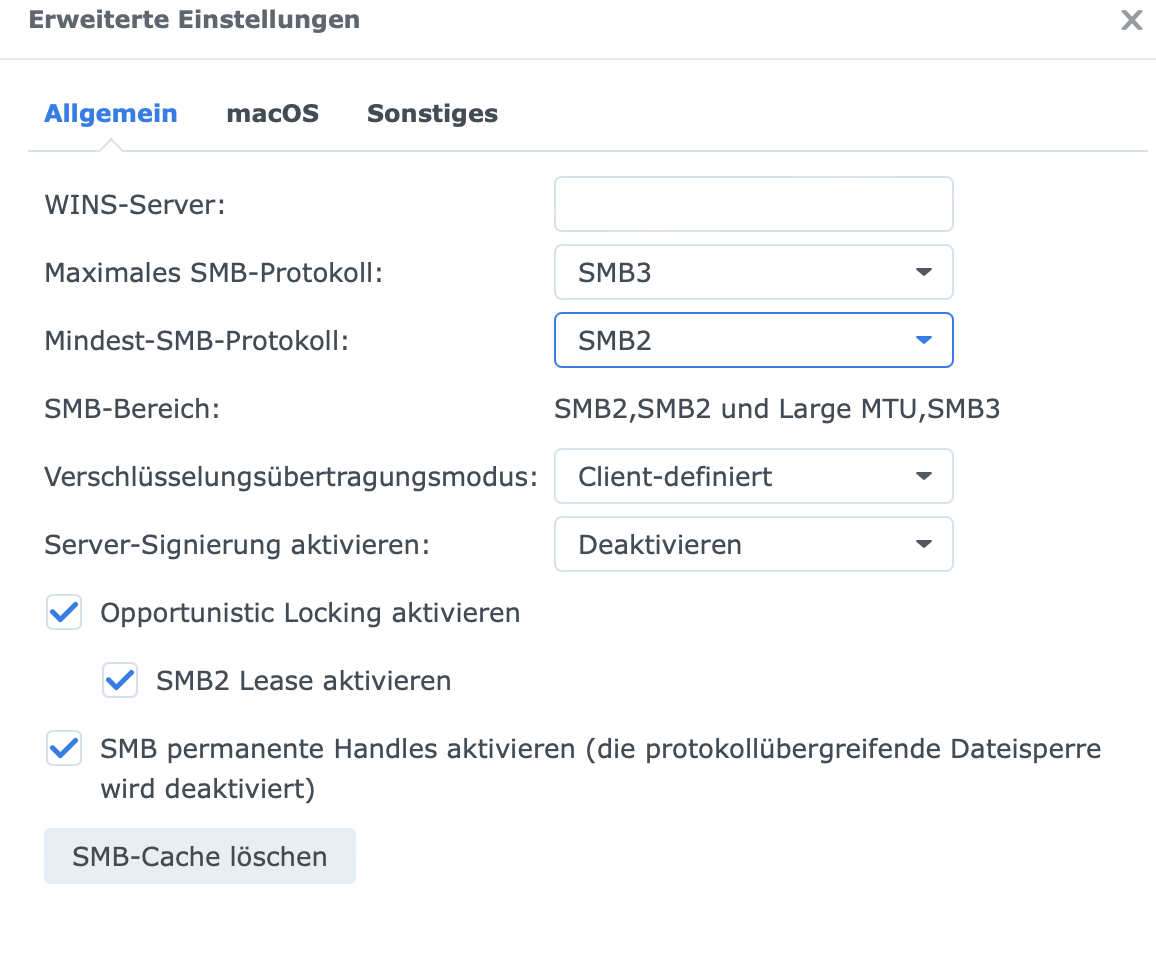1156x956 pixels.
Task: Click the SMB2 Lease aktivieren label
Action: coord(303,682)
